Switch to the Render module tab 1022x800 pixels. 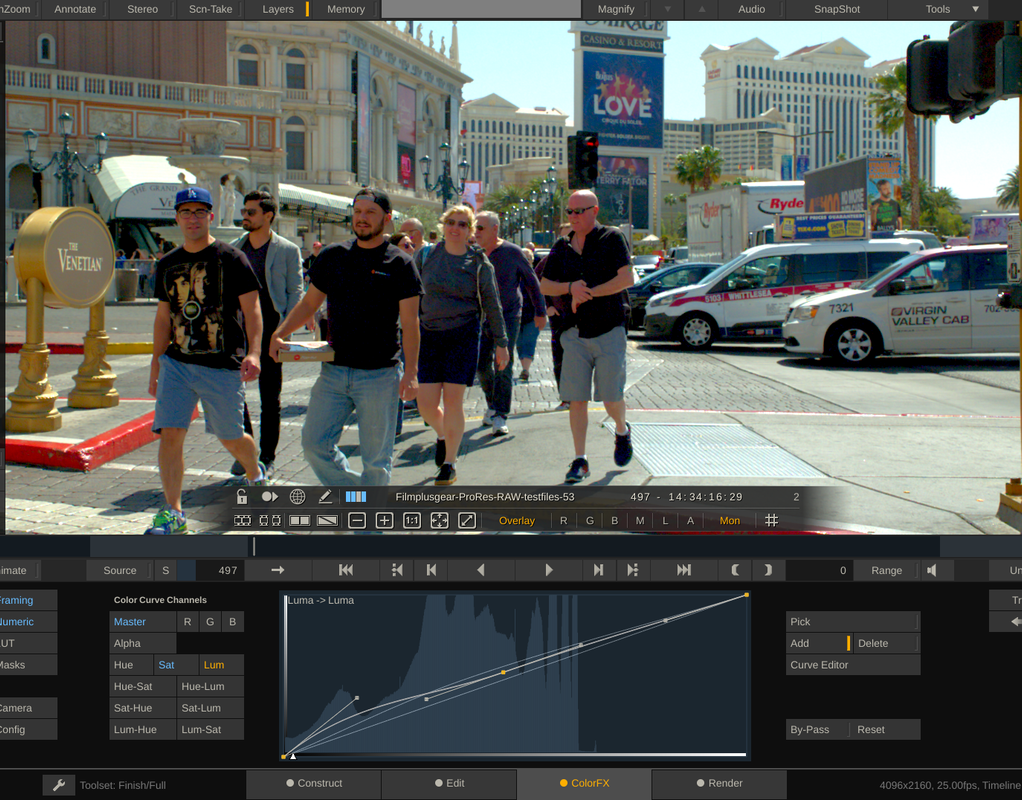click(719, 783)
